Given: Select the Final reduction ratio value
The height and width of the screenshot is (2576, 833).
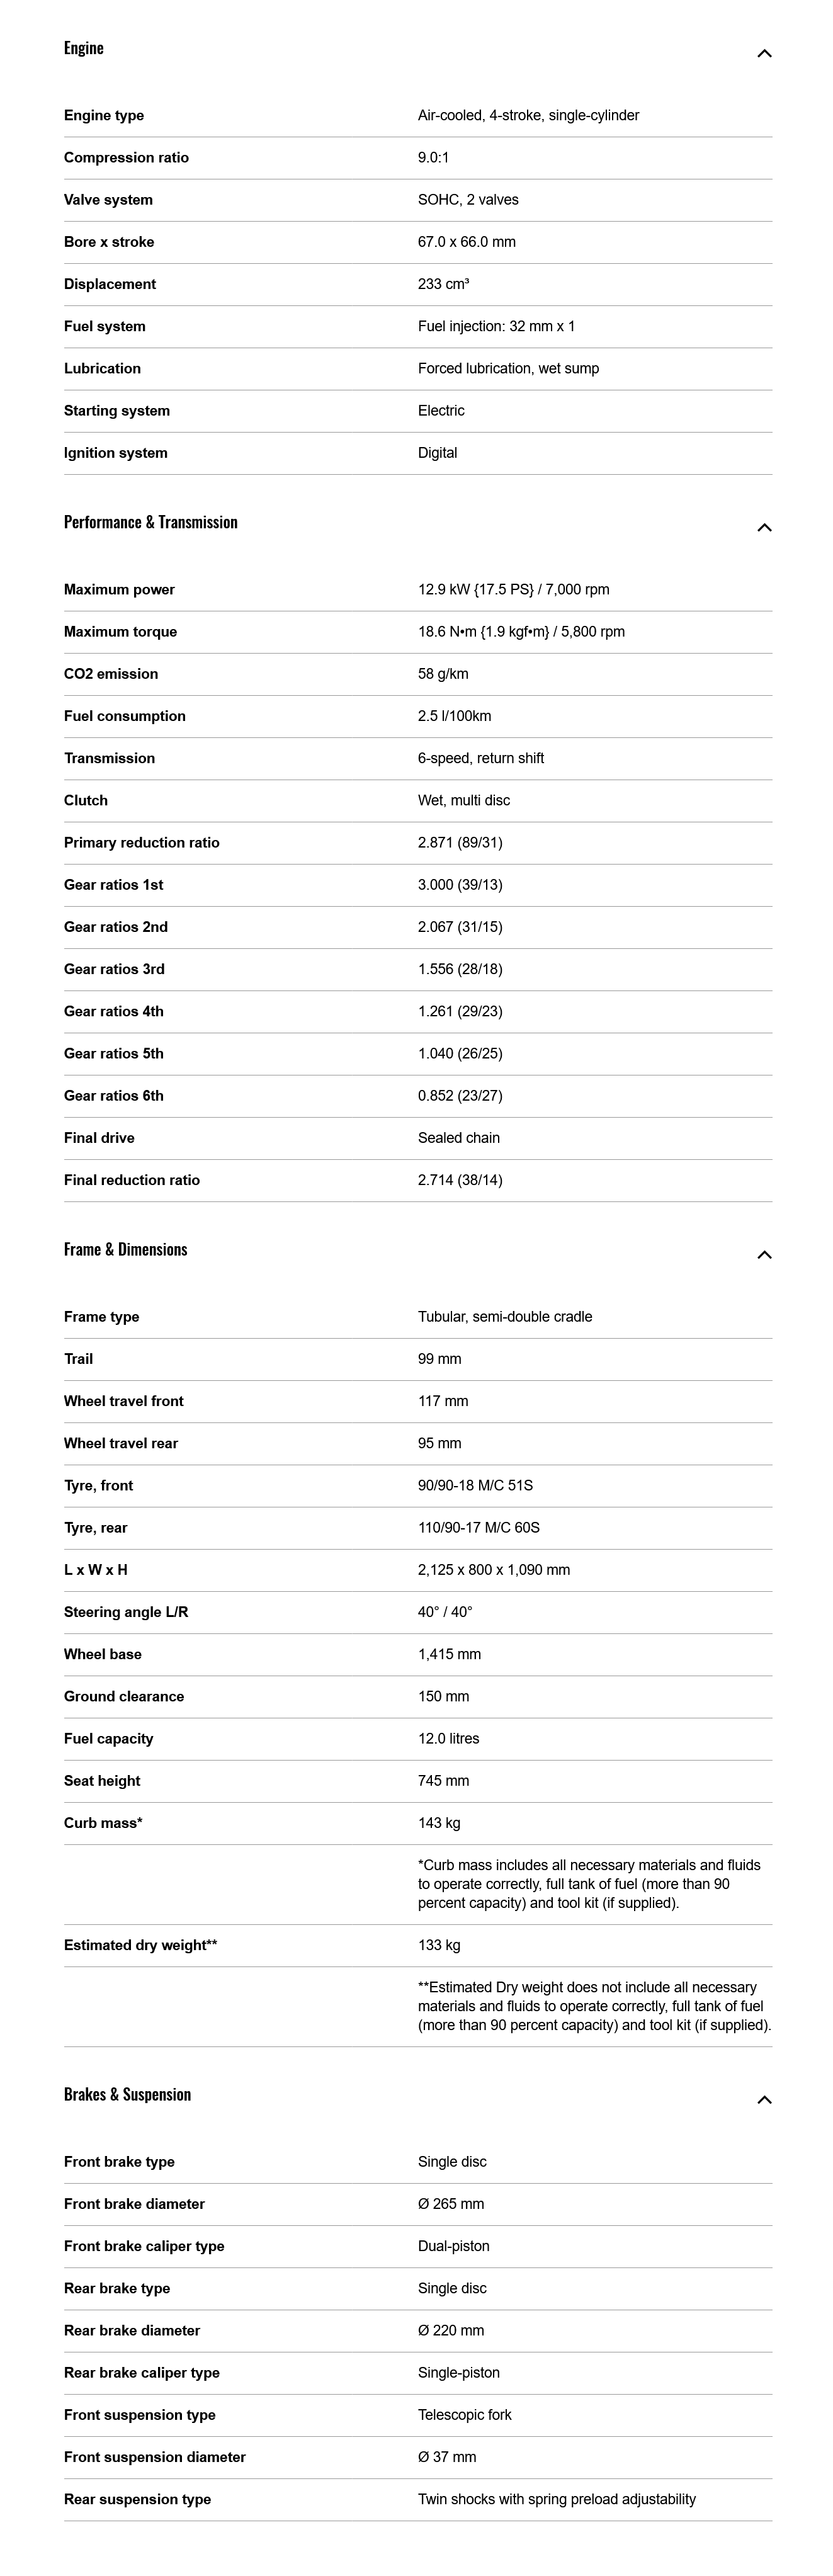Looking at the screenshot, I should (x=460, y=1180).
